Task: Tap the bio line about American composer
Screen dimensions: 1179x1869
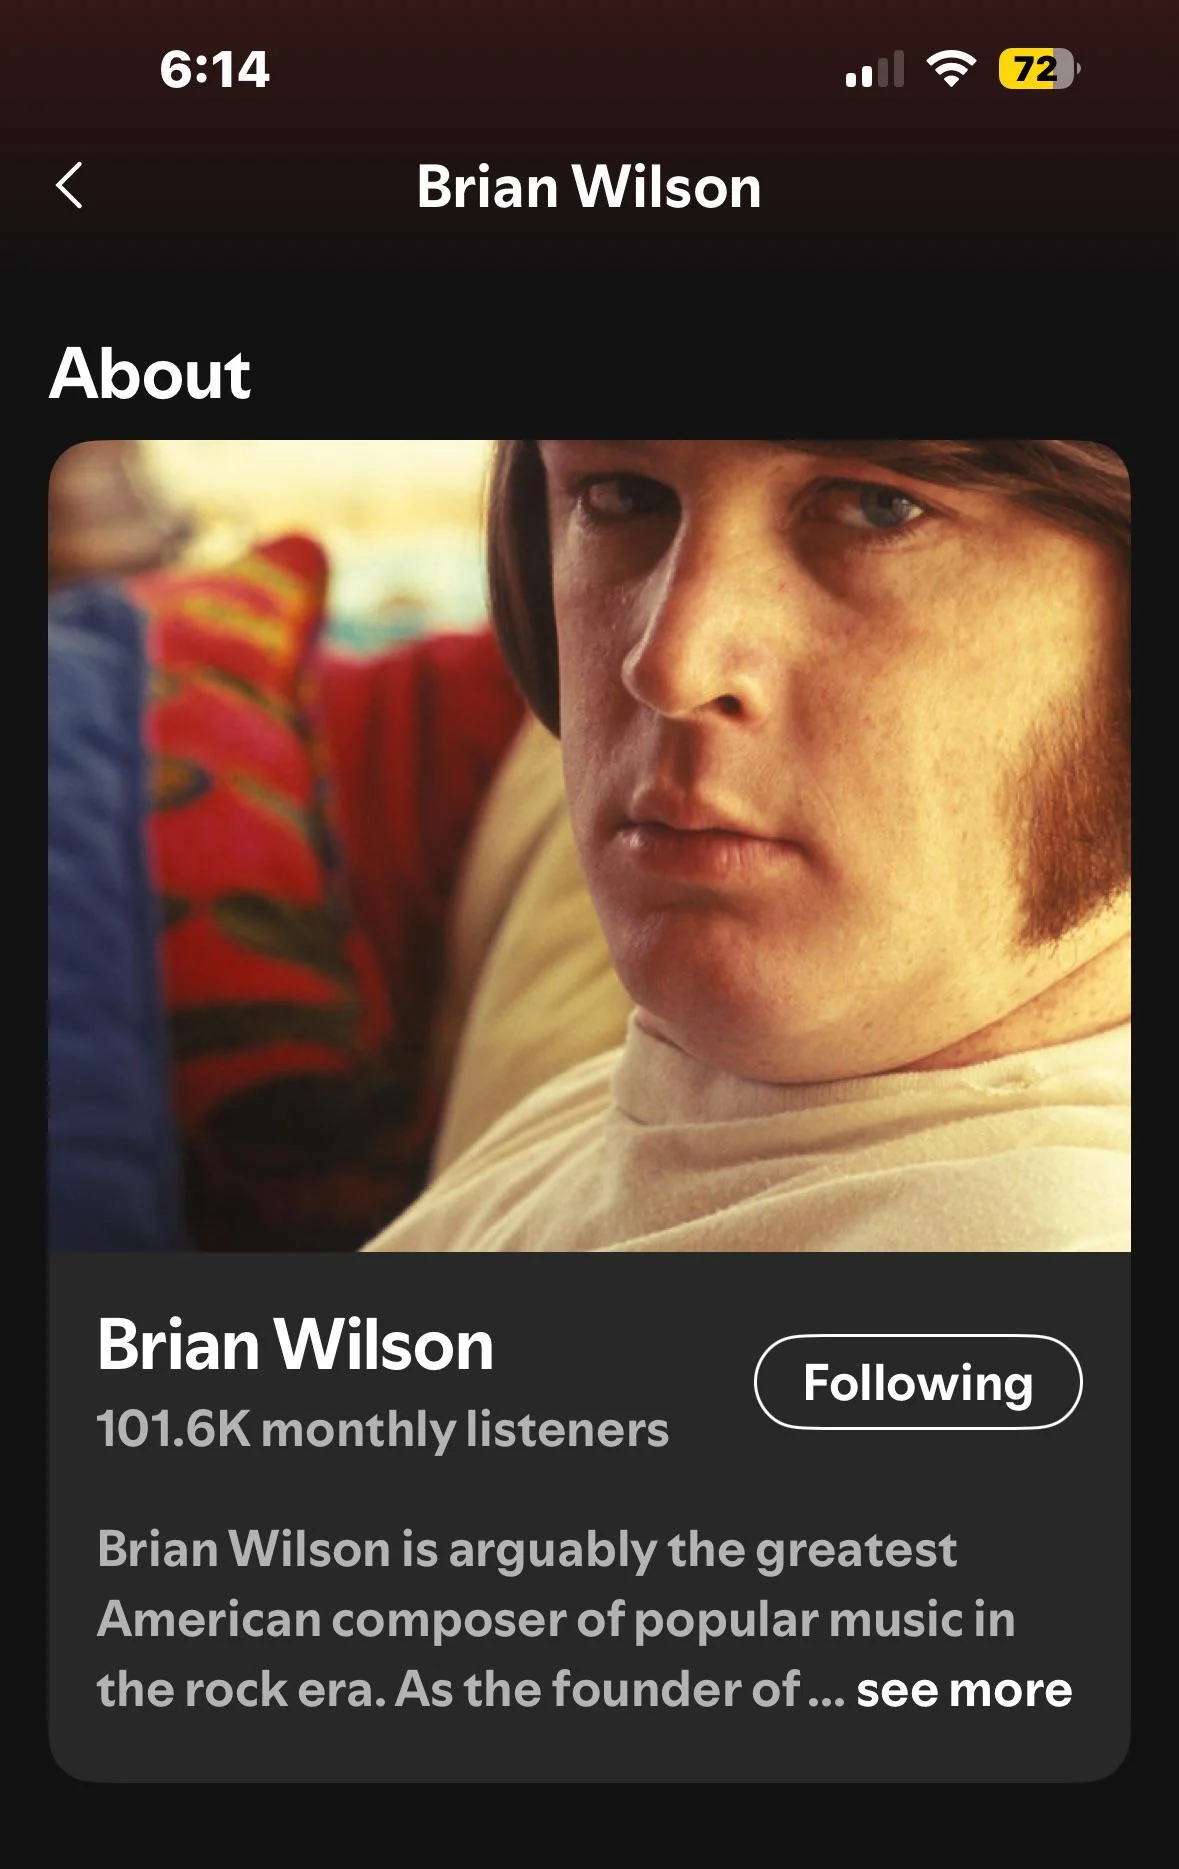Action: tap(556, 1620)
